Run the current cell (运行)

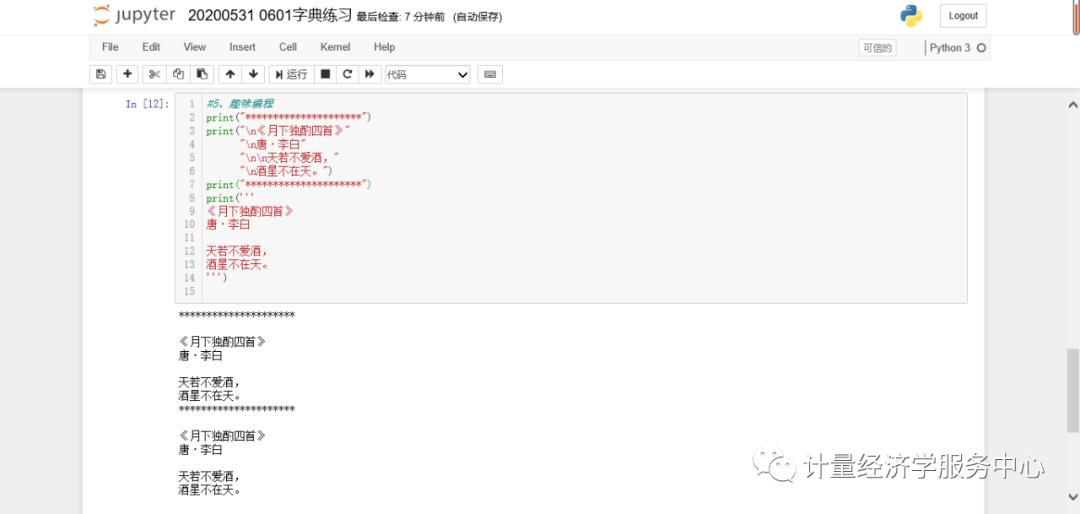[x=291, y=74]
